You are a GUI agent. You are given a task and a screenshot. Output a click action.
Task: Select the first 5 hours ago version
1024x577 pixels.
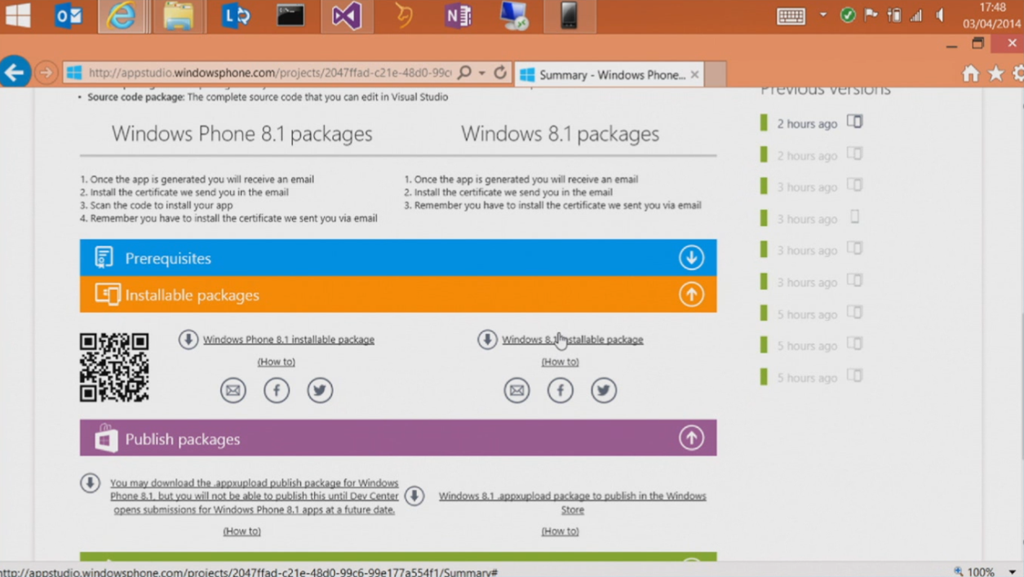807,315
